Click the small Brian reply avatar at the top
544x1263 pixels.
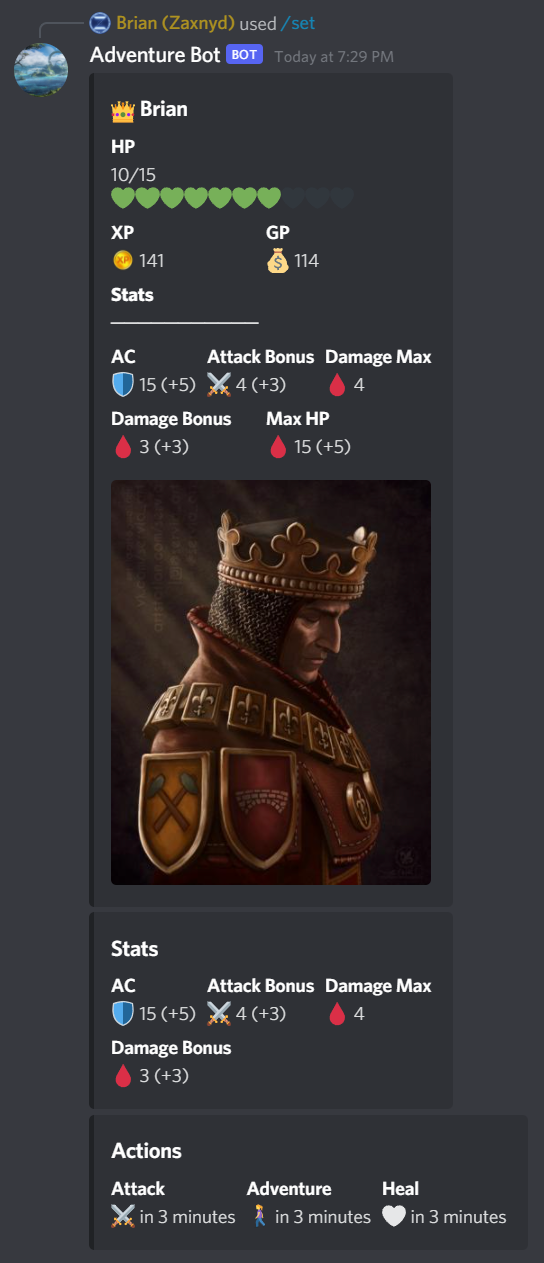[x=99, y=23]
